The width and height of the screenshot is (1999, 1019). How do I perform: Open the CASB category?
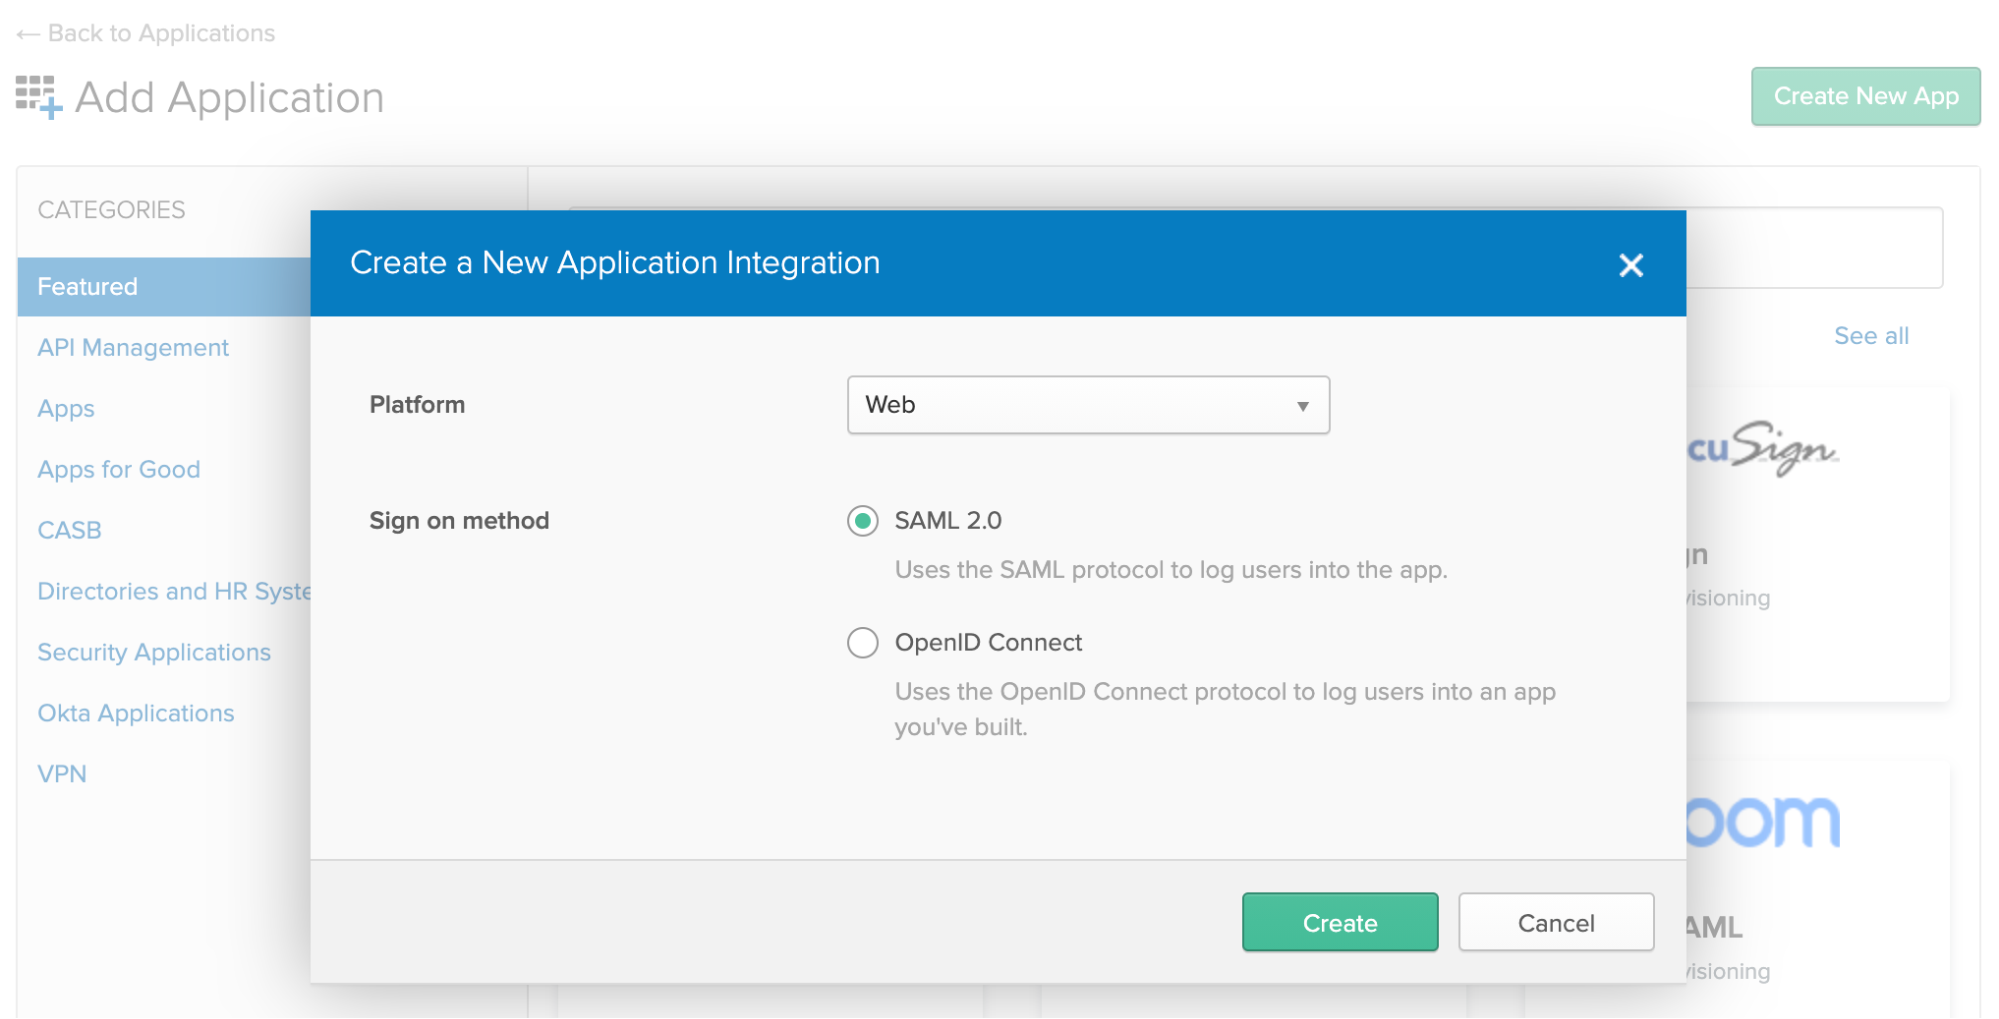click(70, 531)
